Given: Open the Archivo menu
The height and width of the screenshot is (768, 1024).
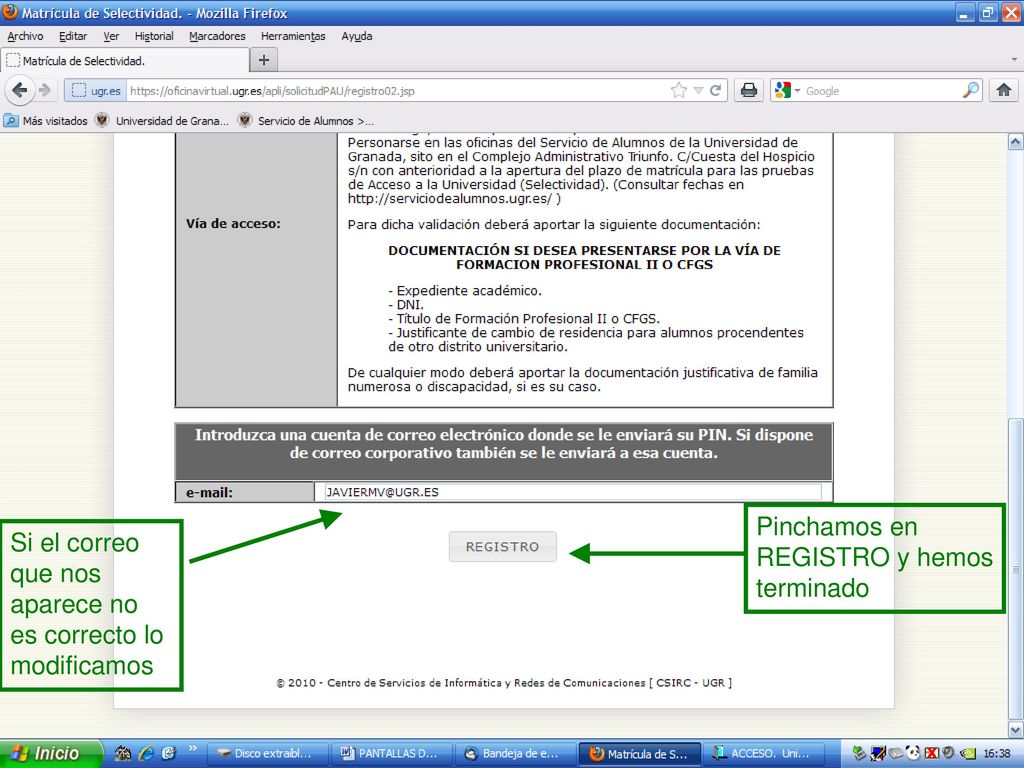Looking at the screenshot, I should click(x=25, y=36).
